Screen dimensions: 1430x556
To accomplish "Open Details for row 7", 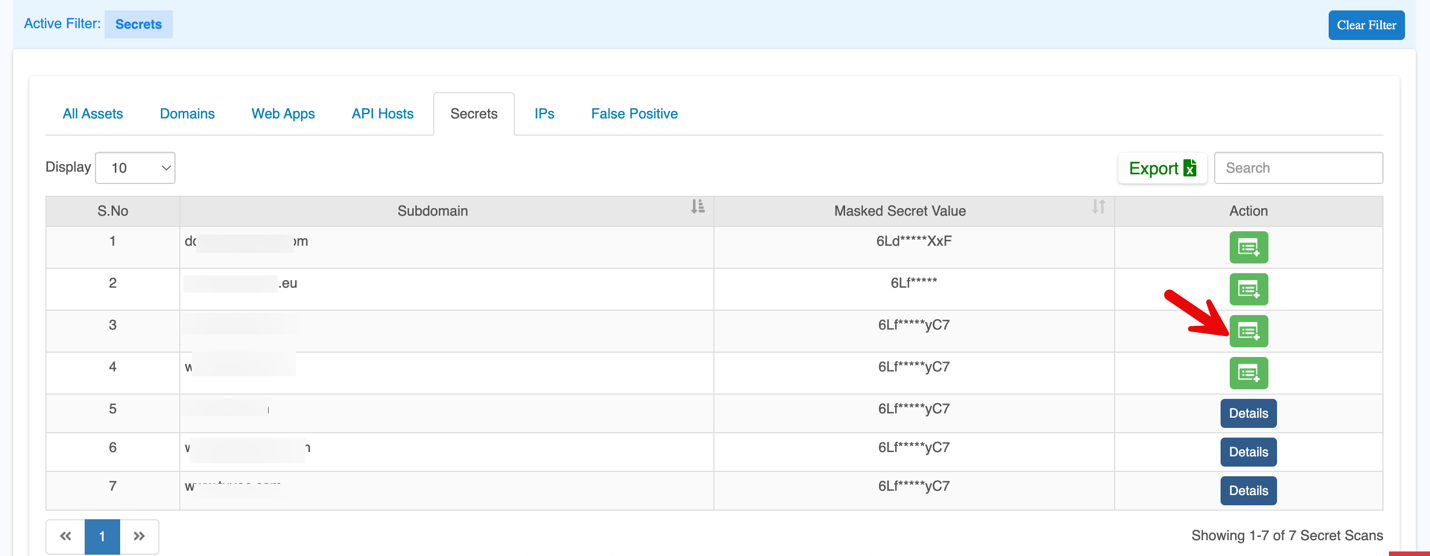I will click(1248, 491).
